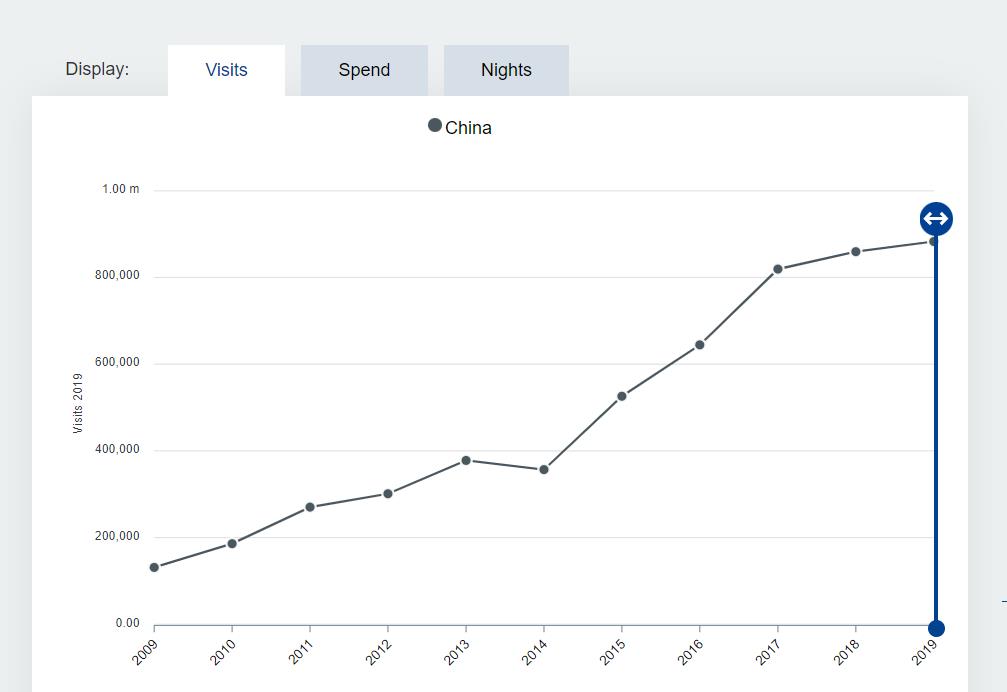Click the Visits 2019 y-axis title

pyautogui.click(x=78, y=403)
